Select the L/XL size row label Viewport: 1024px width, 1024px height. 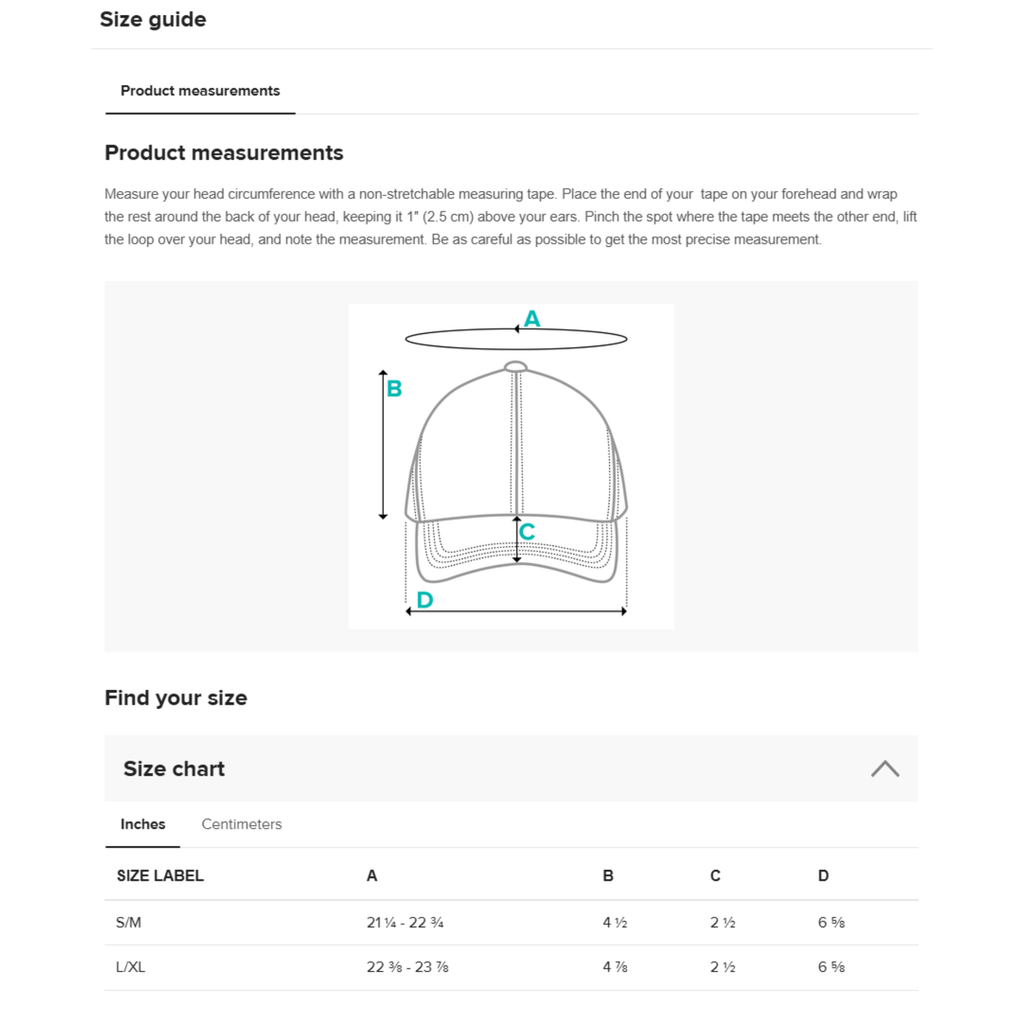131,967
